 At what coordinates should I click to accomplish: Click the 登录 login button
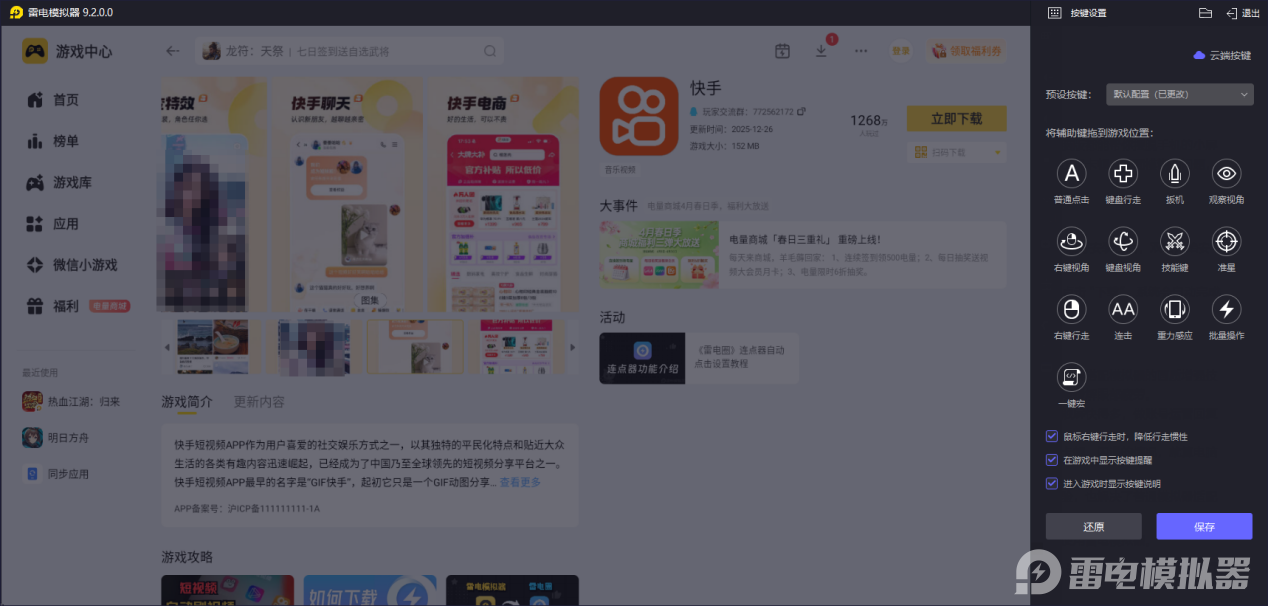tap(901, 51)
